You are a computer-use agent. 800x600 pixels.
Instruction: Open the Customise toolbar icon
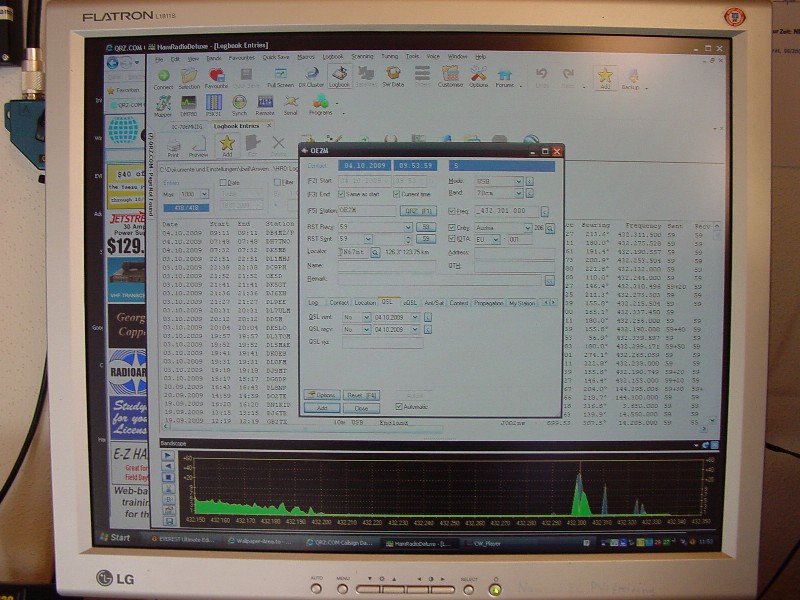[x=450, y=75]
